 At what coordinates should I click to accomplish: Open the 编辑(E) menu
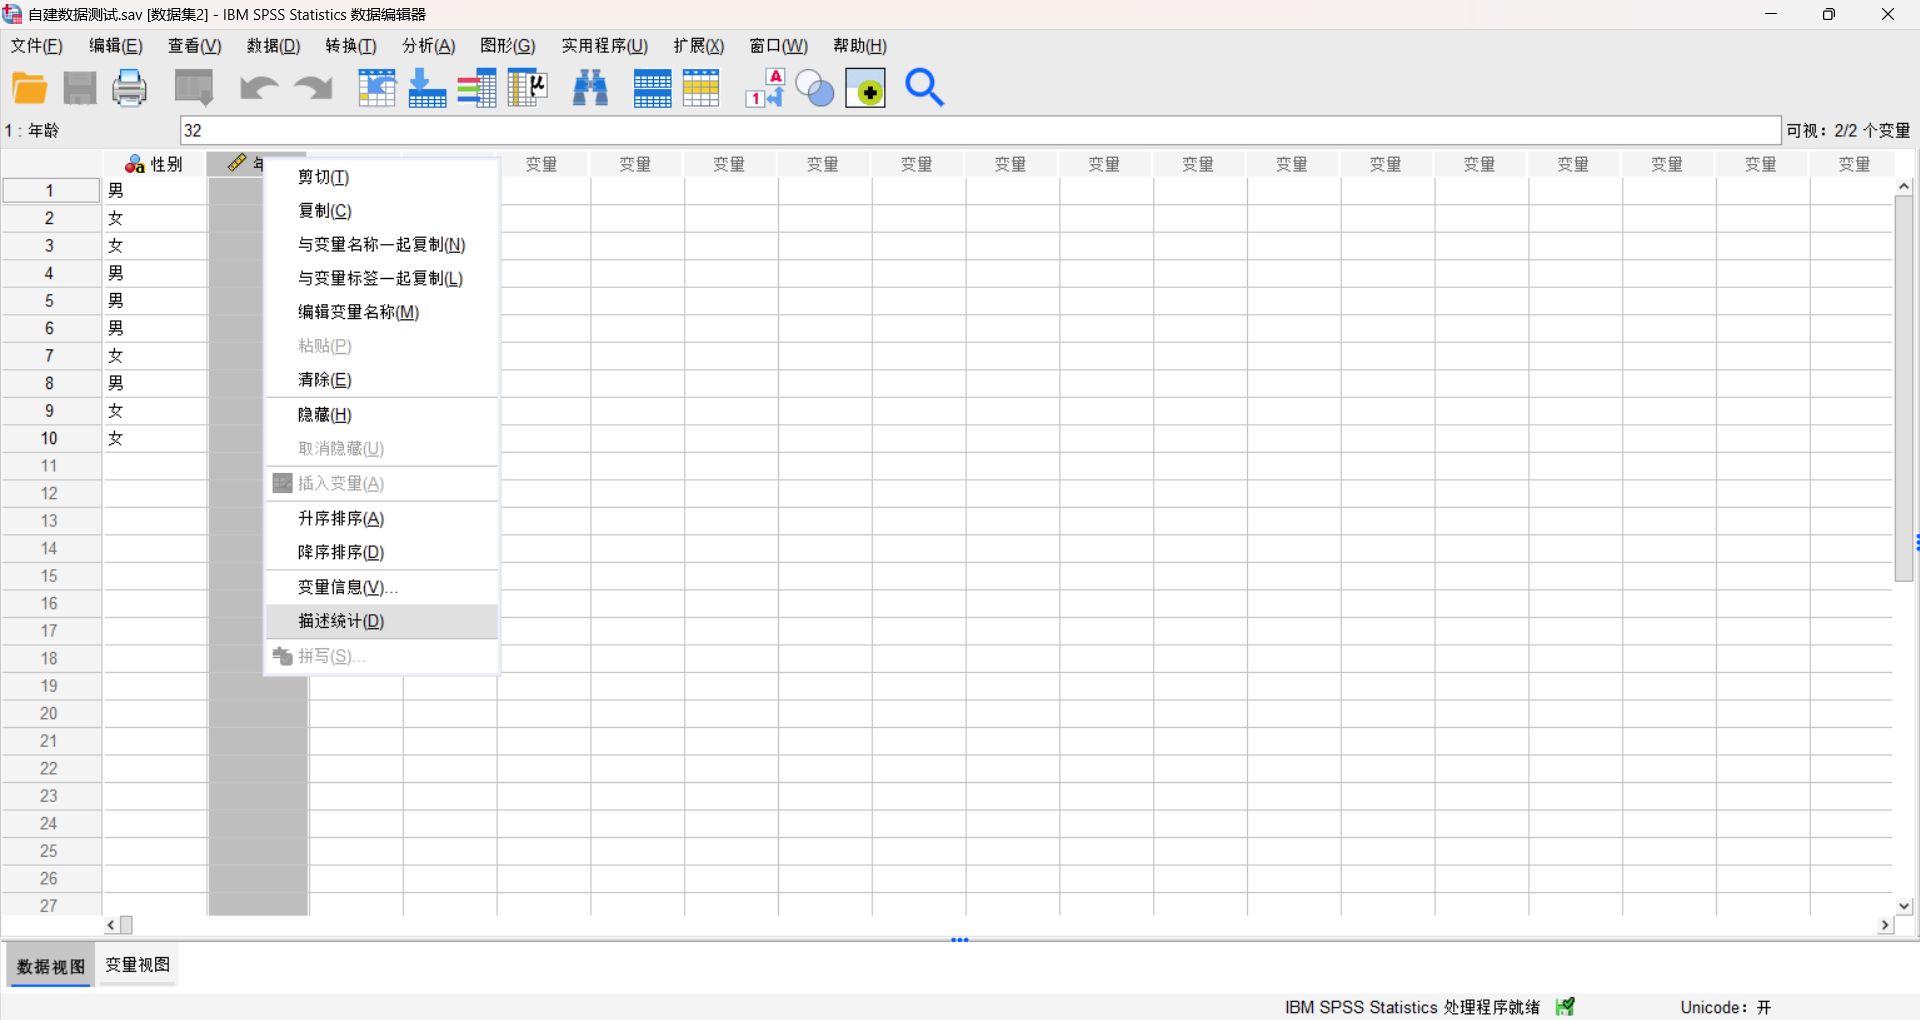(x=116, y=46)
